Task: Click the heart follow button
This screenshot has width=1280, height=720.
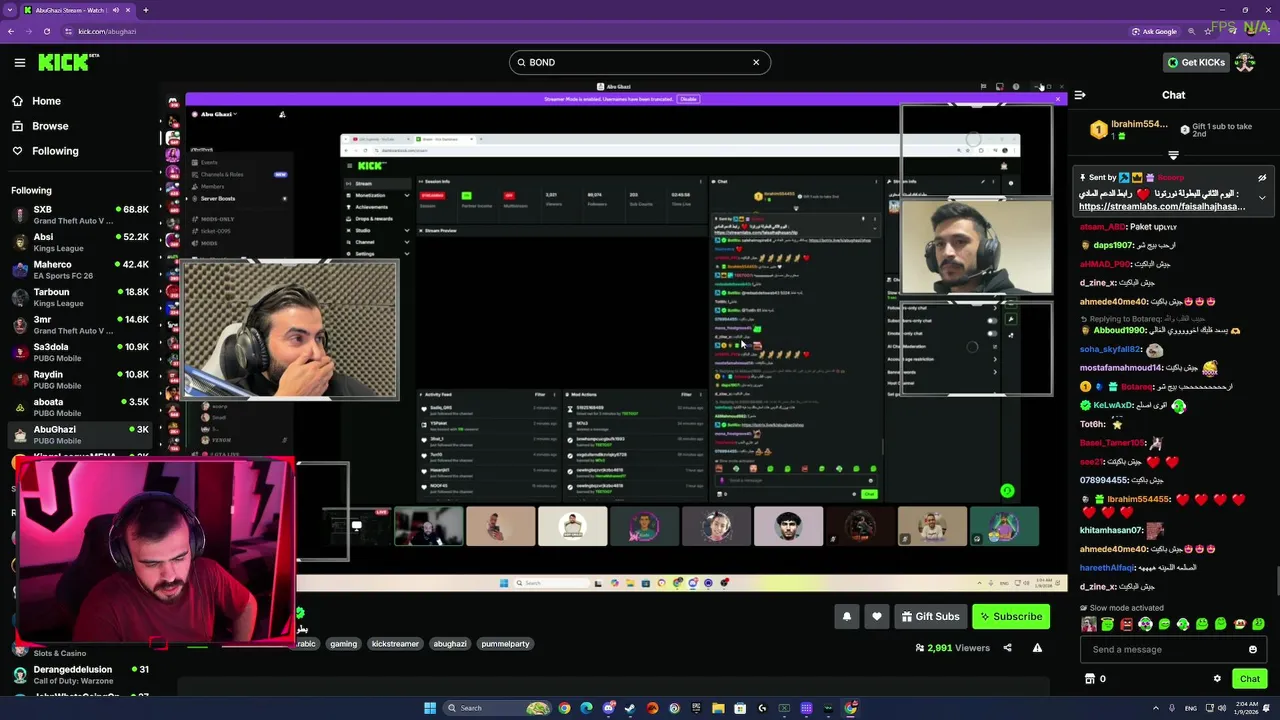Action: click(877, 617)
